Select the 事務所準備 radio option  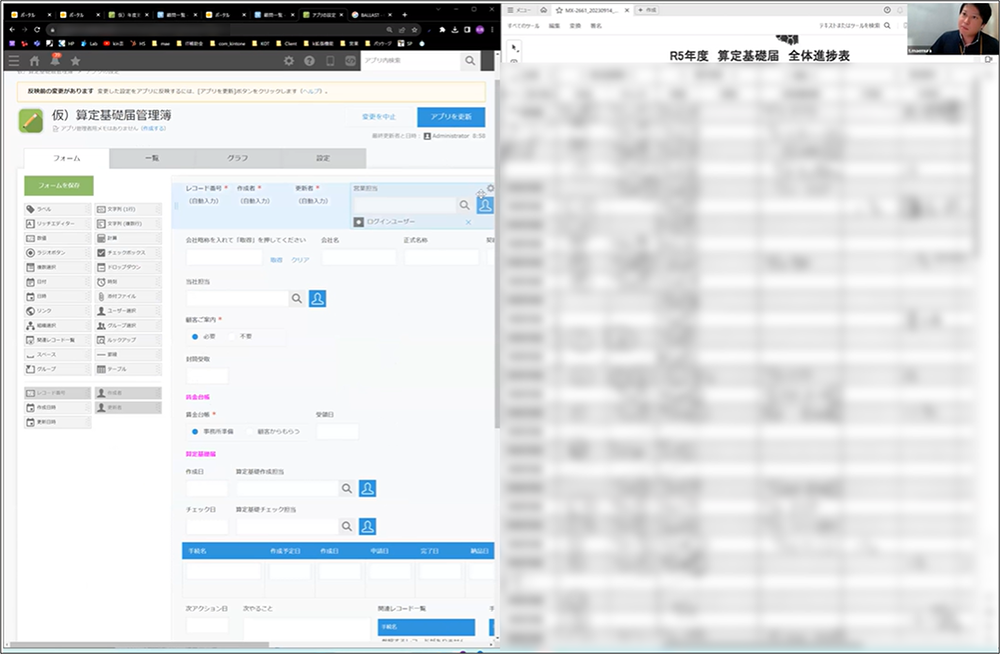tap(195, 431)
